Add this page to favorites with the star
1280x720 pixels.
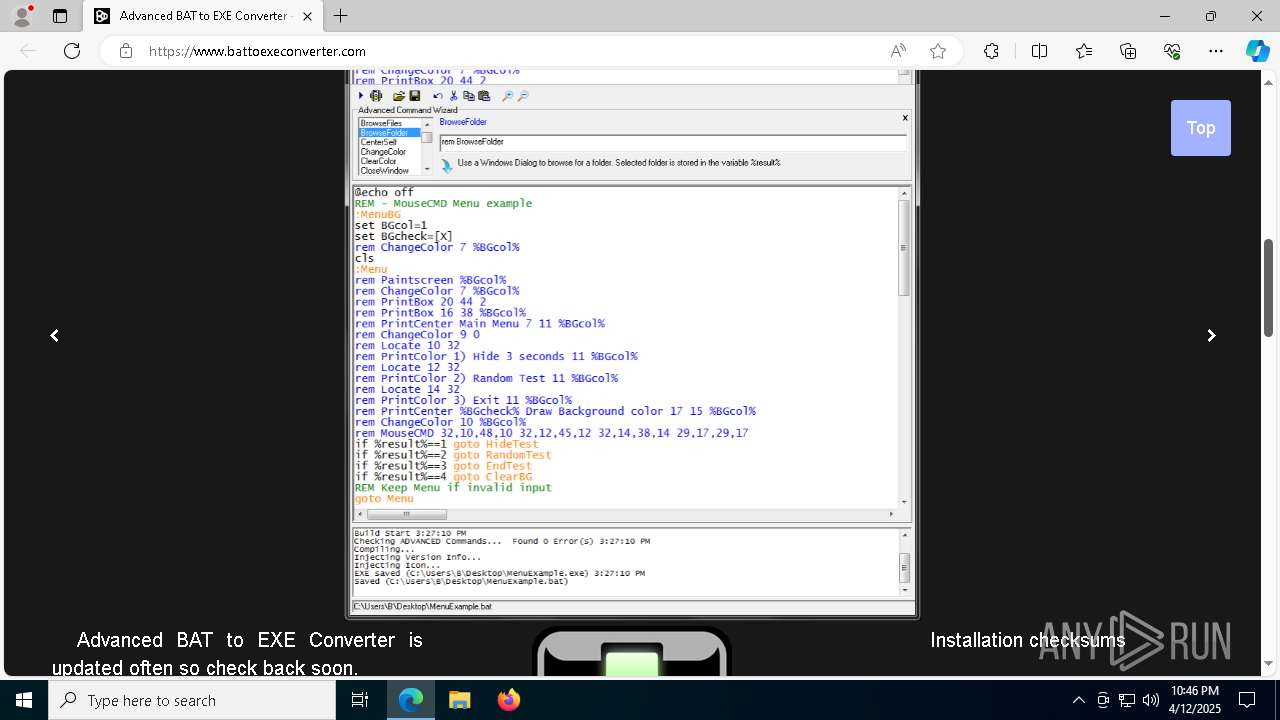click(x=938, y=51)
